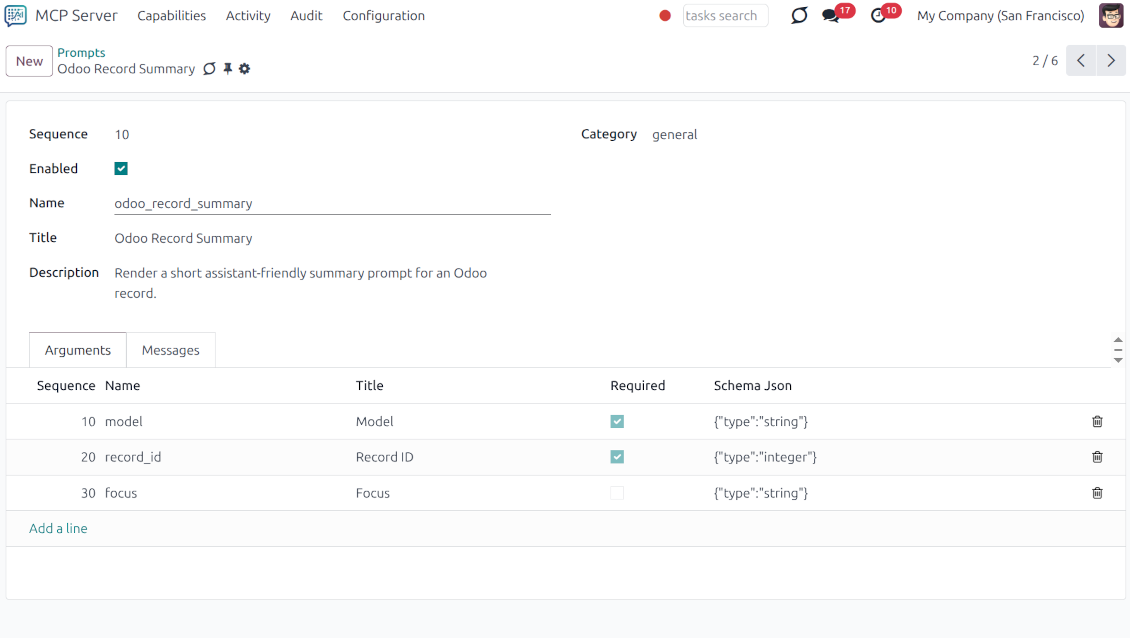Viewport: 1130px width, 638px height.
Task: Delete the focus argument via its trash icon
Action: point(1097,492)
